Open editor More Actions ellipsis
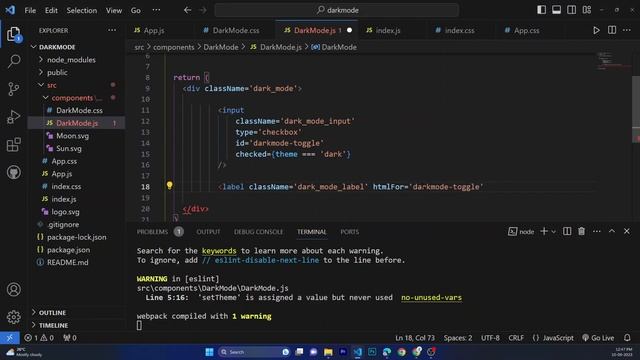This screenshot has width=640, height=360. pyautogui.click(x=627, y=30)
